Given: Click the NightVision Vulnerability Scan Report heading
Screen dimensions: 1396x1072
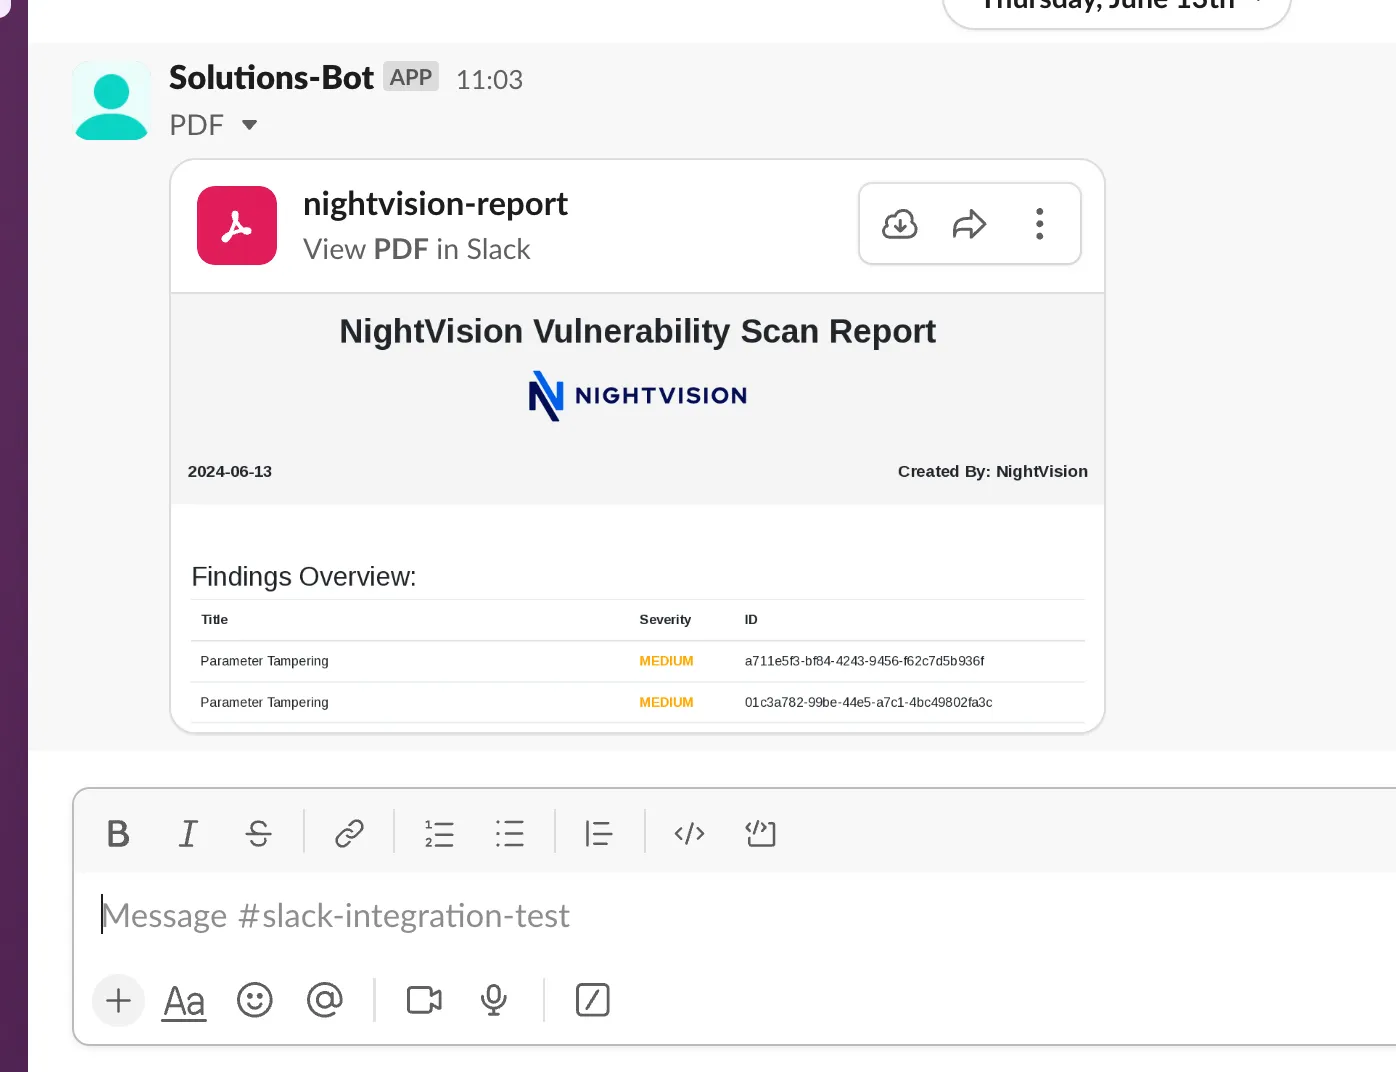Looking at the screenshot, I should pyautogui.click(x=637, y=331).
